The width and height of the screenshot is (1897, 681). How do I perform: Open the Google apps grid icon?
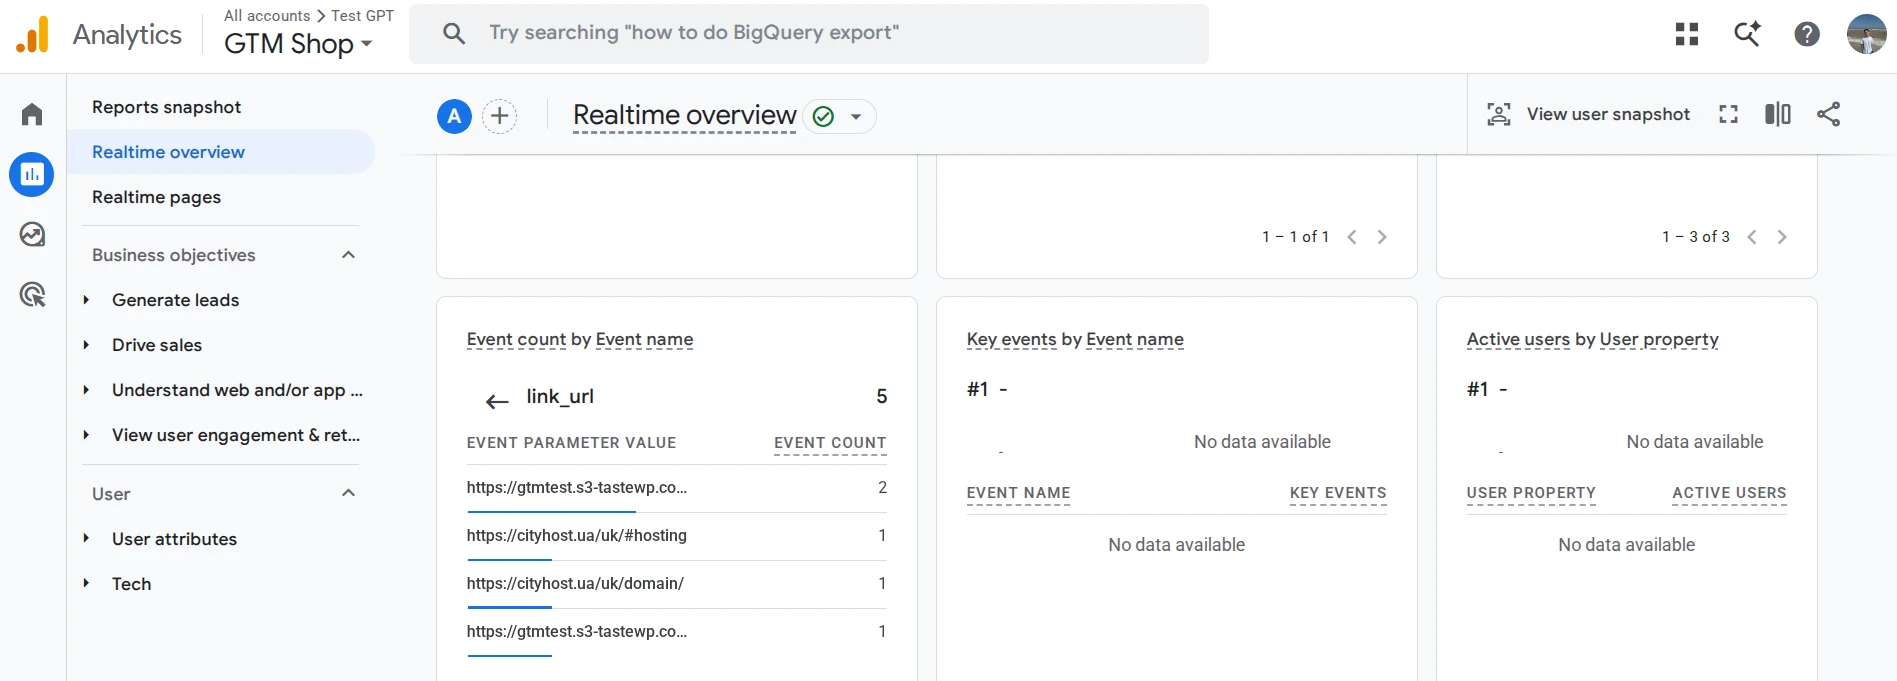[x=1687, y=34]
